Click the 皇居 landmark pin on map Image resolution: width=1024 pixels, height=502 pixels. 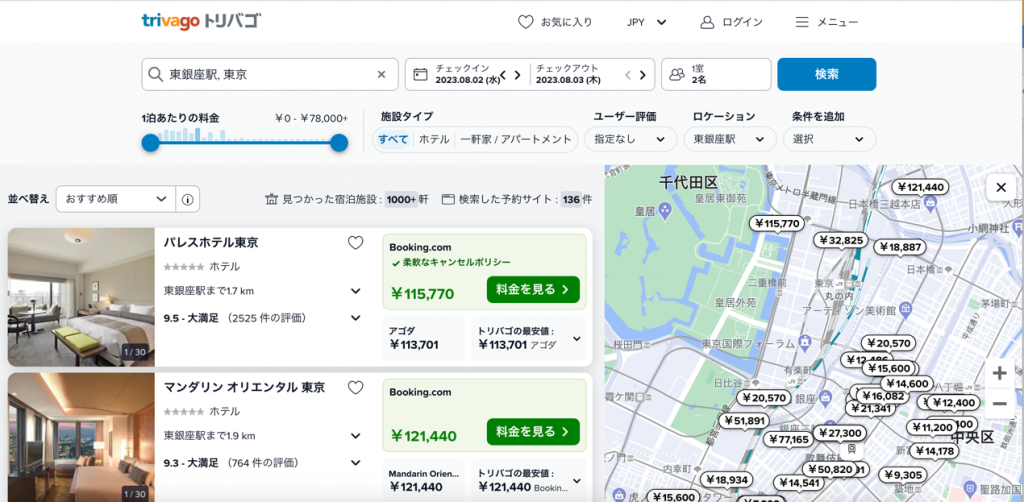[664, 210]
